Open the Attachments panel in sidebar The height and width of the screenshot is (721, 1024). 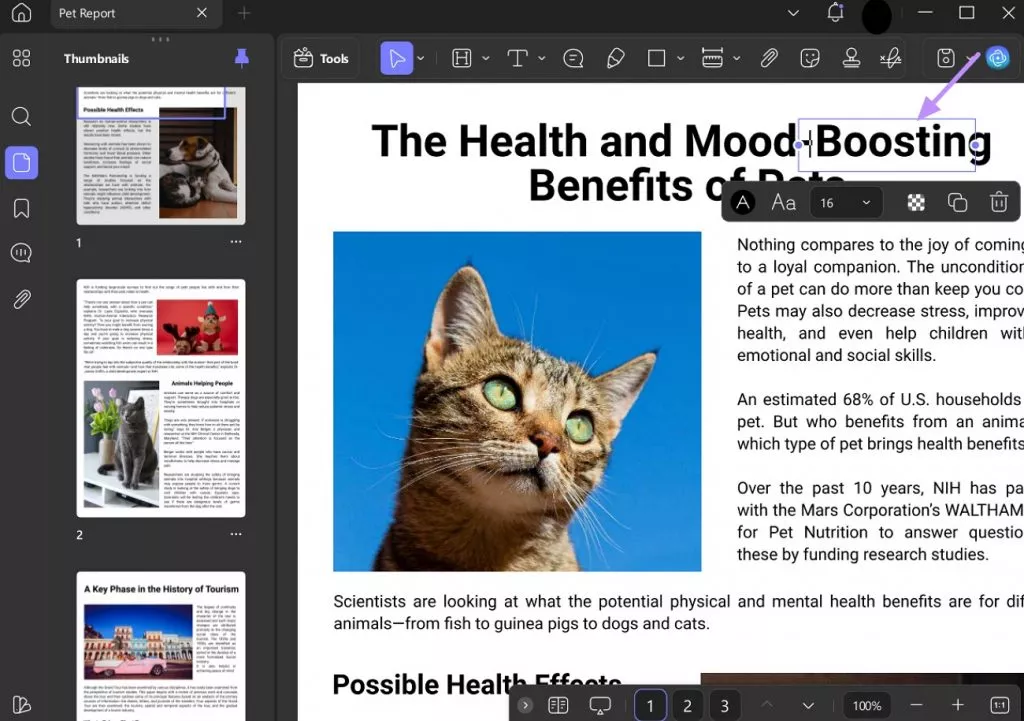[x=21, y=299]
